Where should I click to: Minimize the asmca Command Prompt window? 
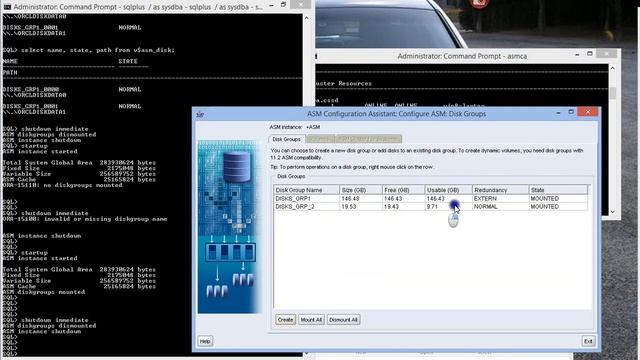pos(577,54)
